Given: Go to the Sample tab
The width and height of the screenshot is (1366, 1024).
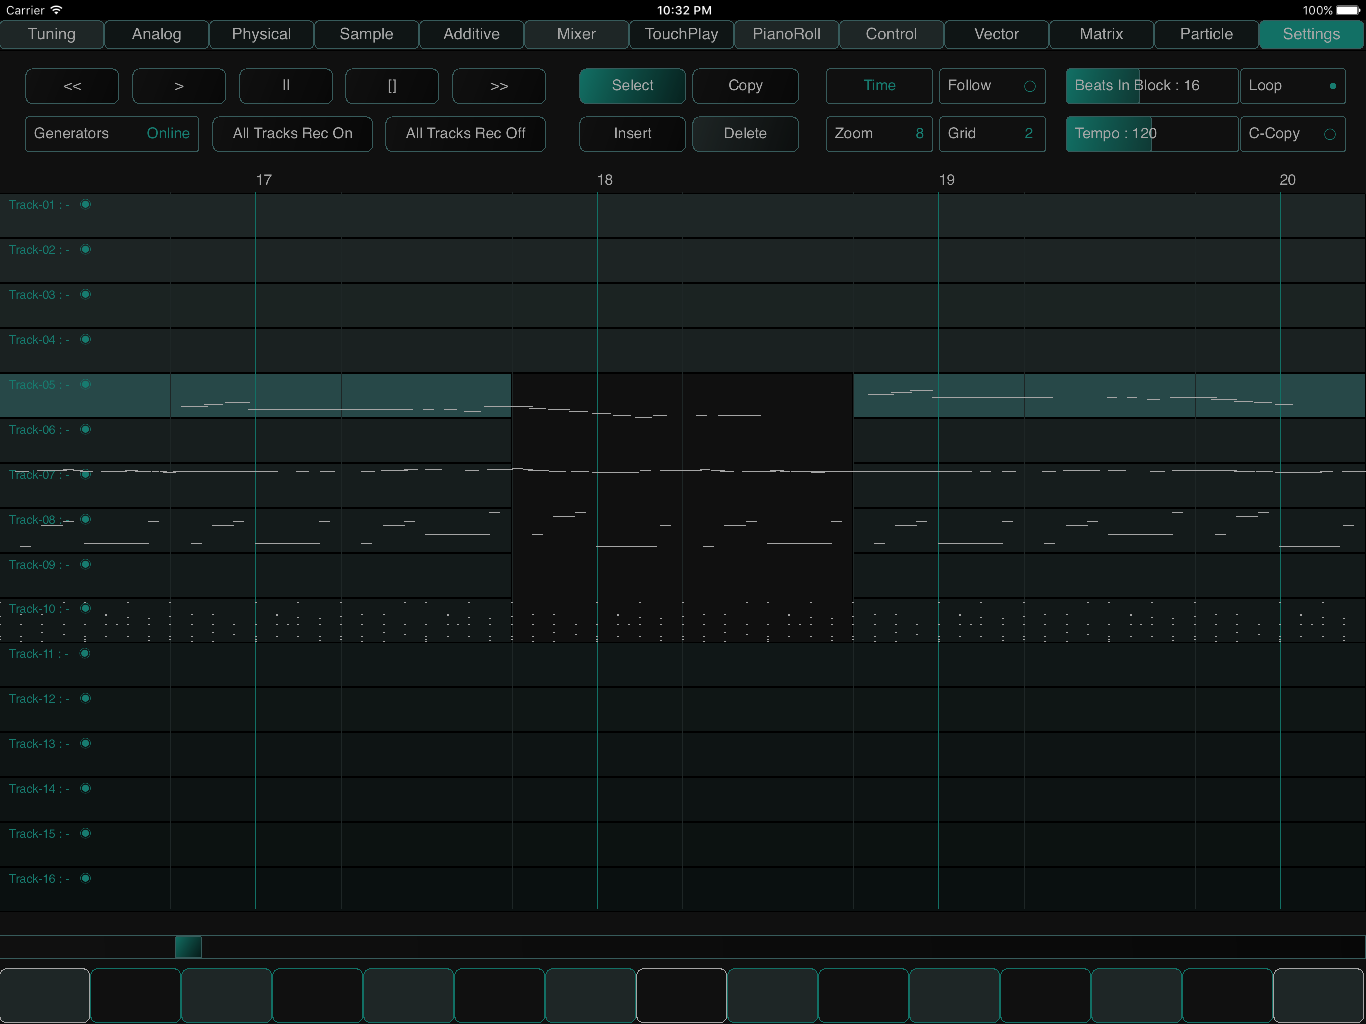Looking at the screenshot, I should coord(367,34).
